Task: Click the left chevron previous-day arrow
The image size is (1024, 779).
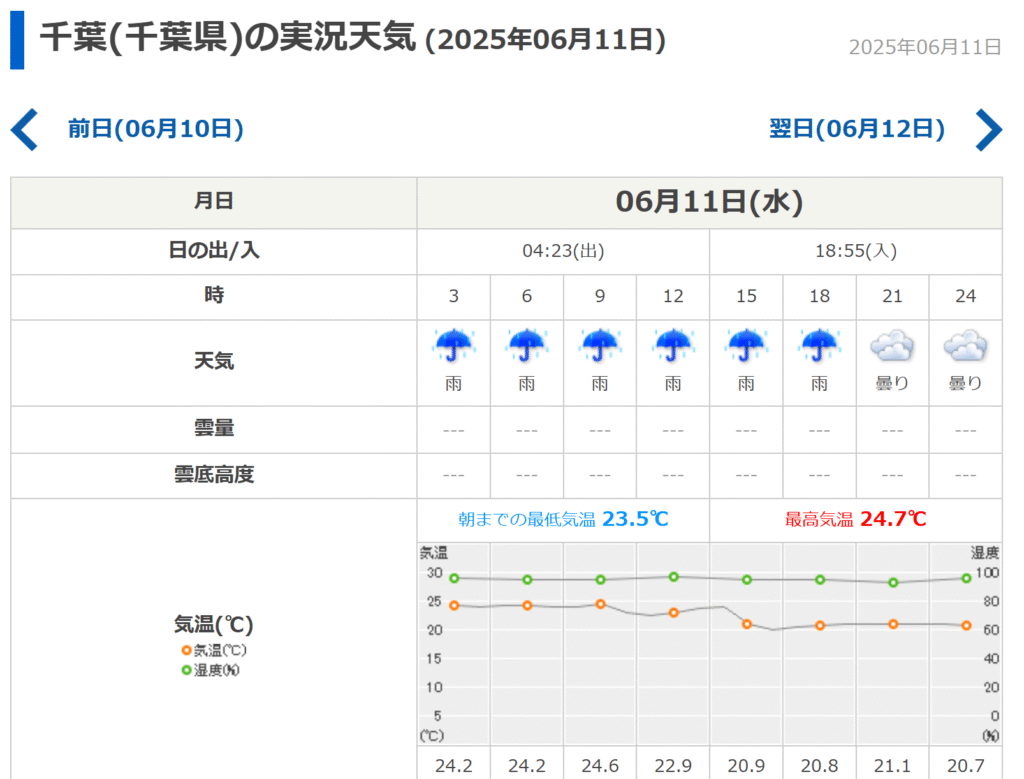Action: (25, 129)
